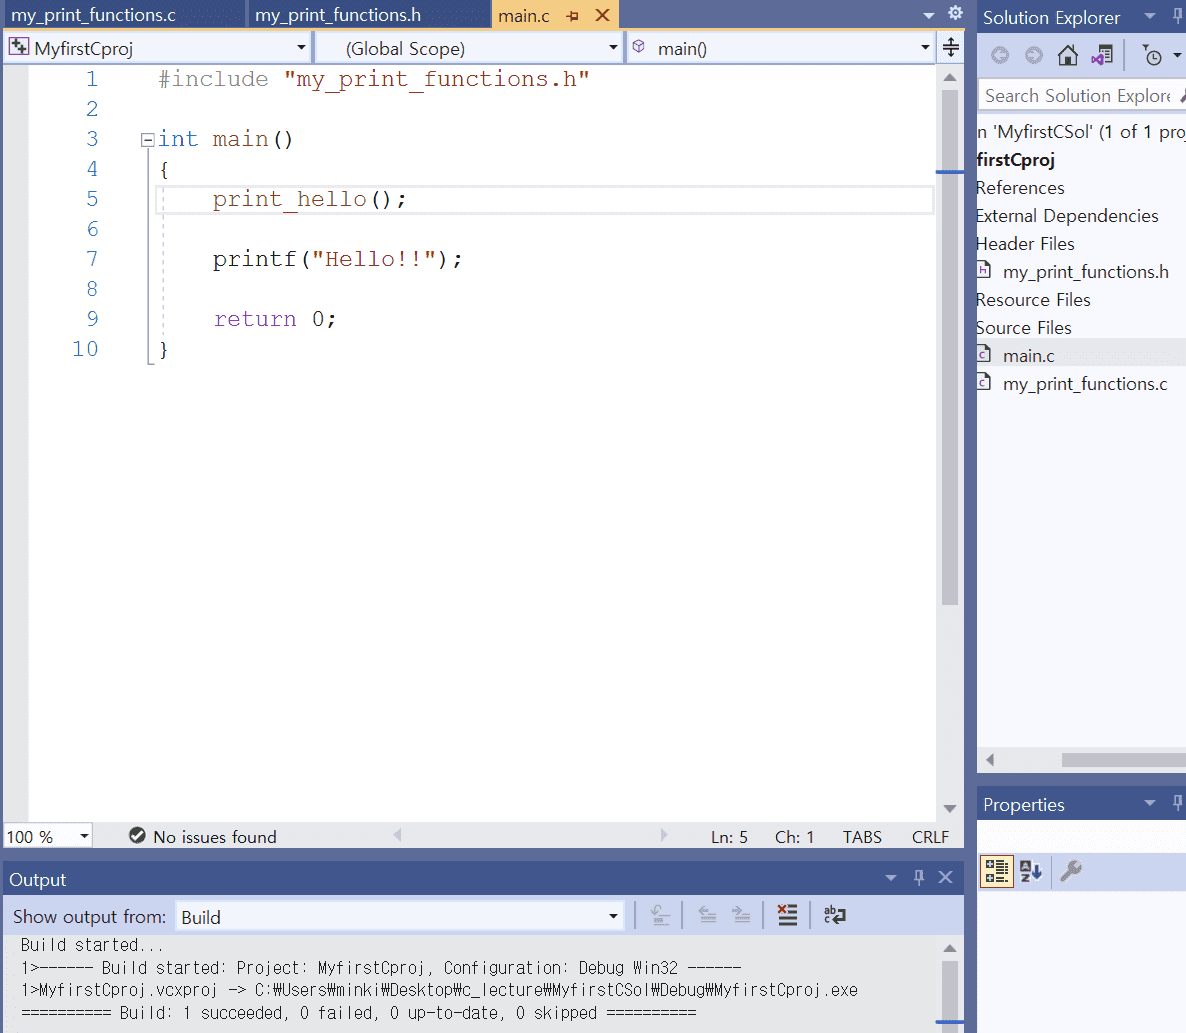Click Go to Next Message icon
Image resolution: width=1186 pixels, height=1033 pixels.
(740, 916)
